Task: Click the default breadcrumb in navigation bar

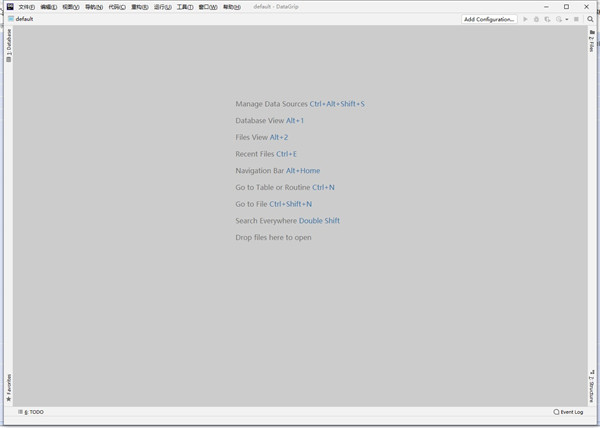Action: click(x=24, y=19)
